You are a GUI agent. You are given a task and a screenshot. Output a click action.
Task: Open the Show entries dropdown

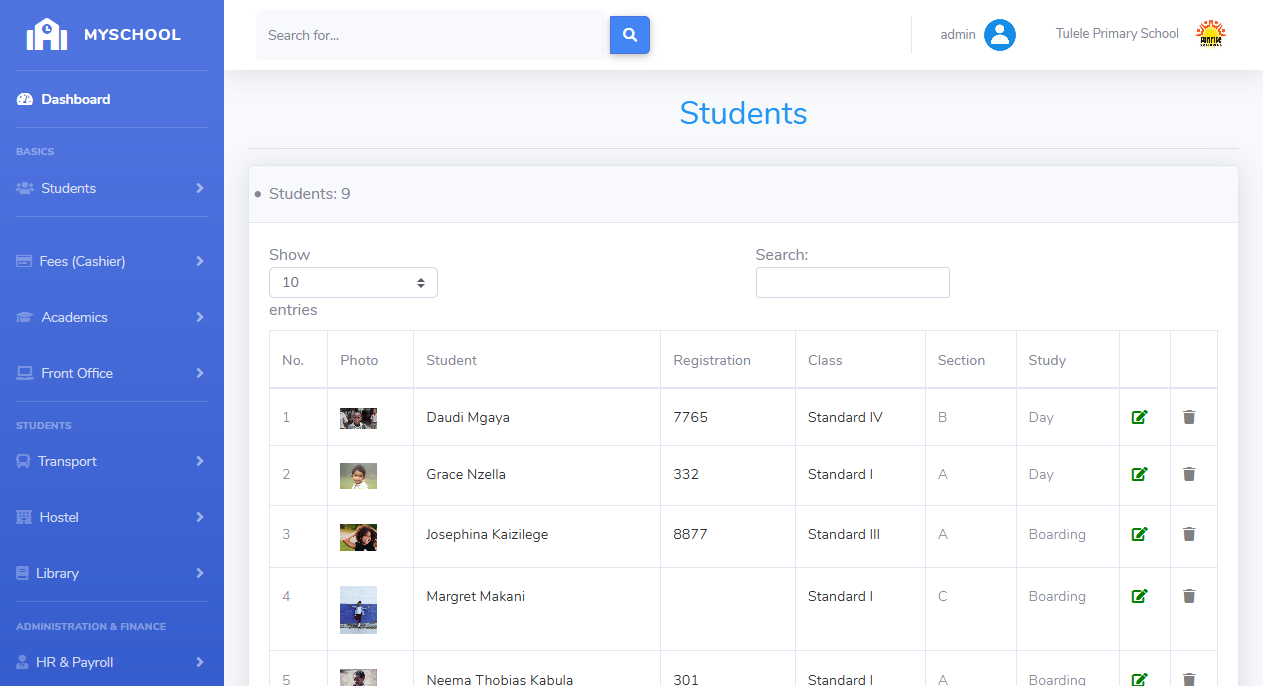353,283
